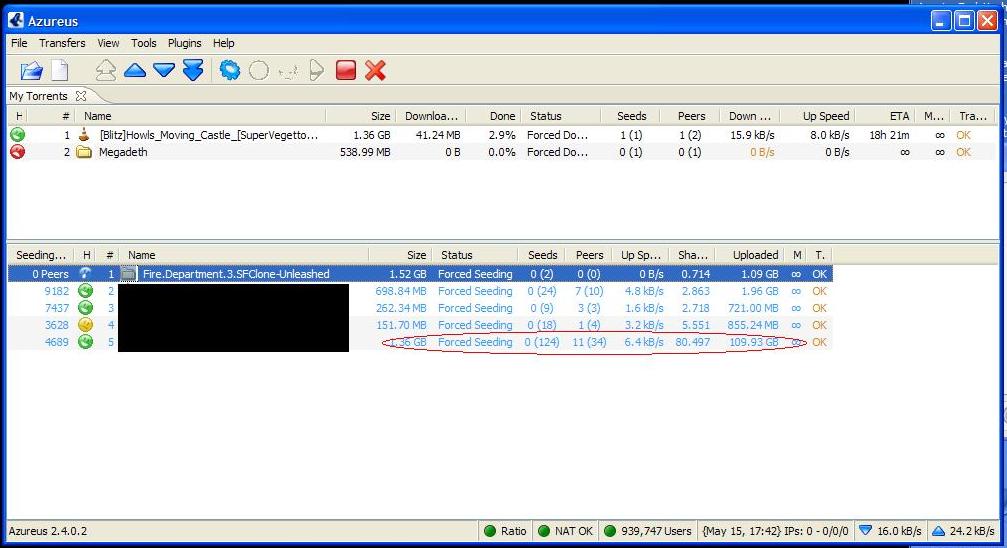The width and height of the screenshot is (1007, 548).
Task: Select the My Torrents tab
Action: [x=39, y=96]
